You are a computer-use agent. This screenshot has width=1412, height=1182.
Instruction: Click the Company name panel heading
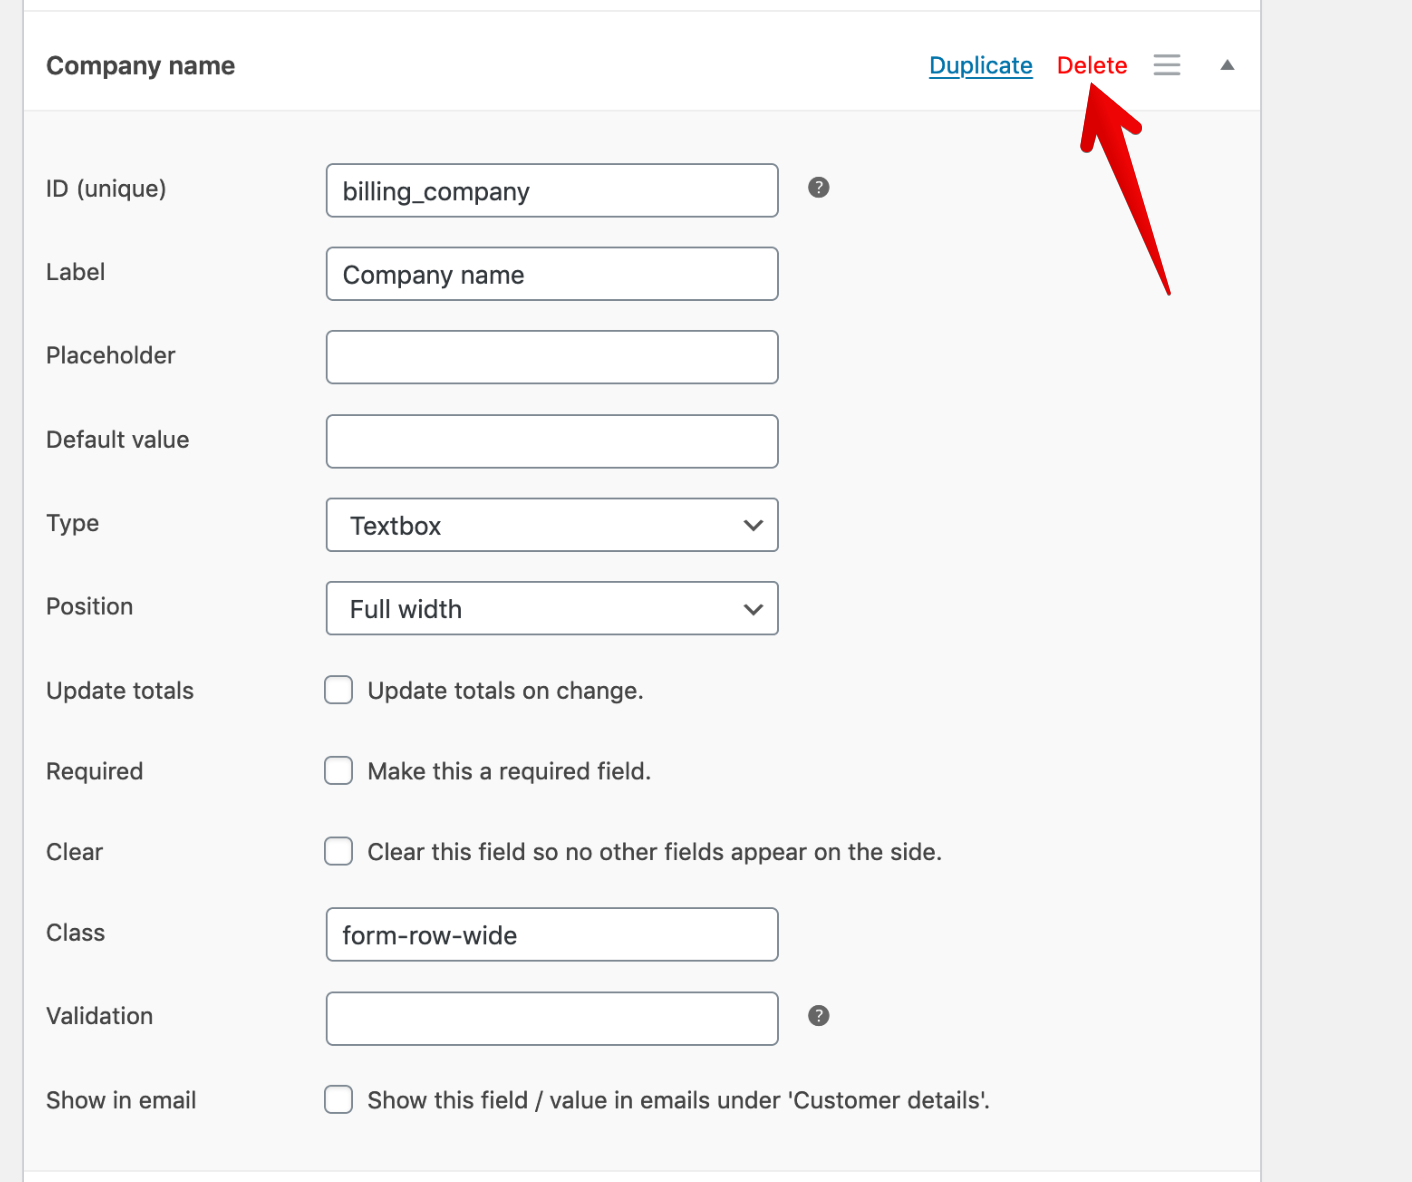[141, 66]
